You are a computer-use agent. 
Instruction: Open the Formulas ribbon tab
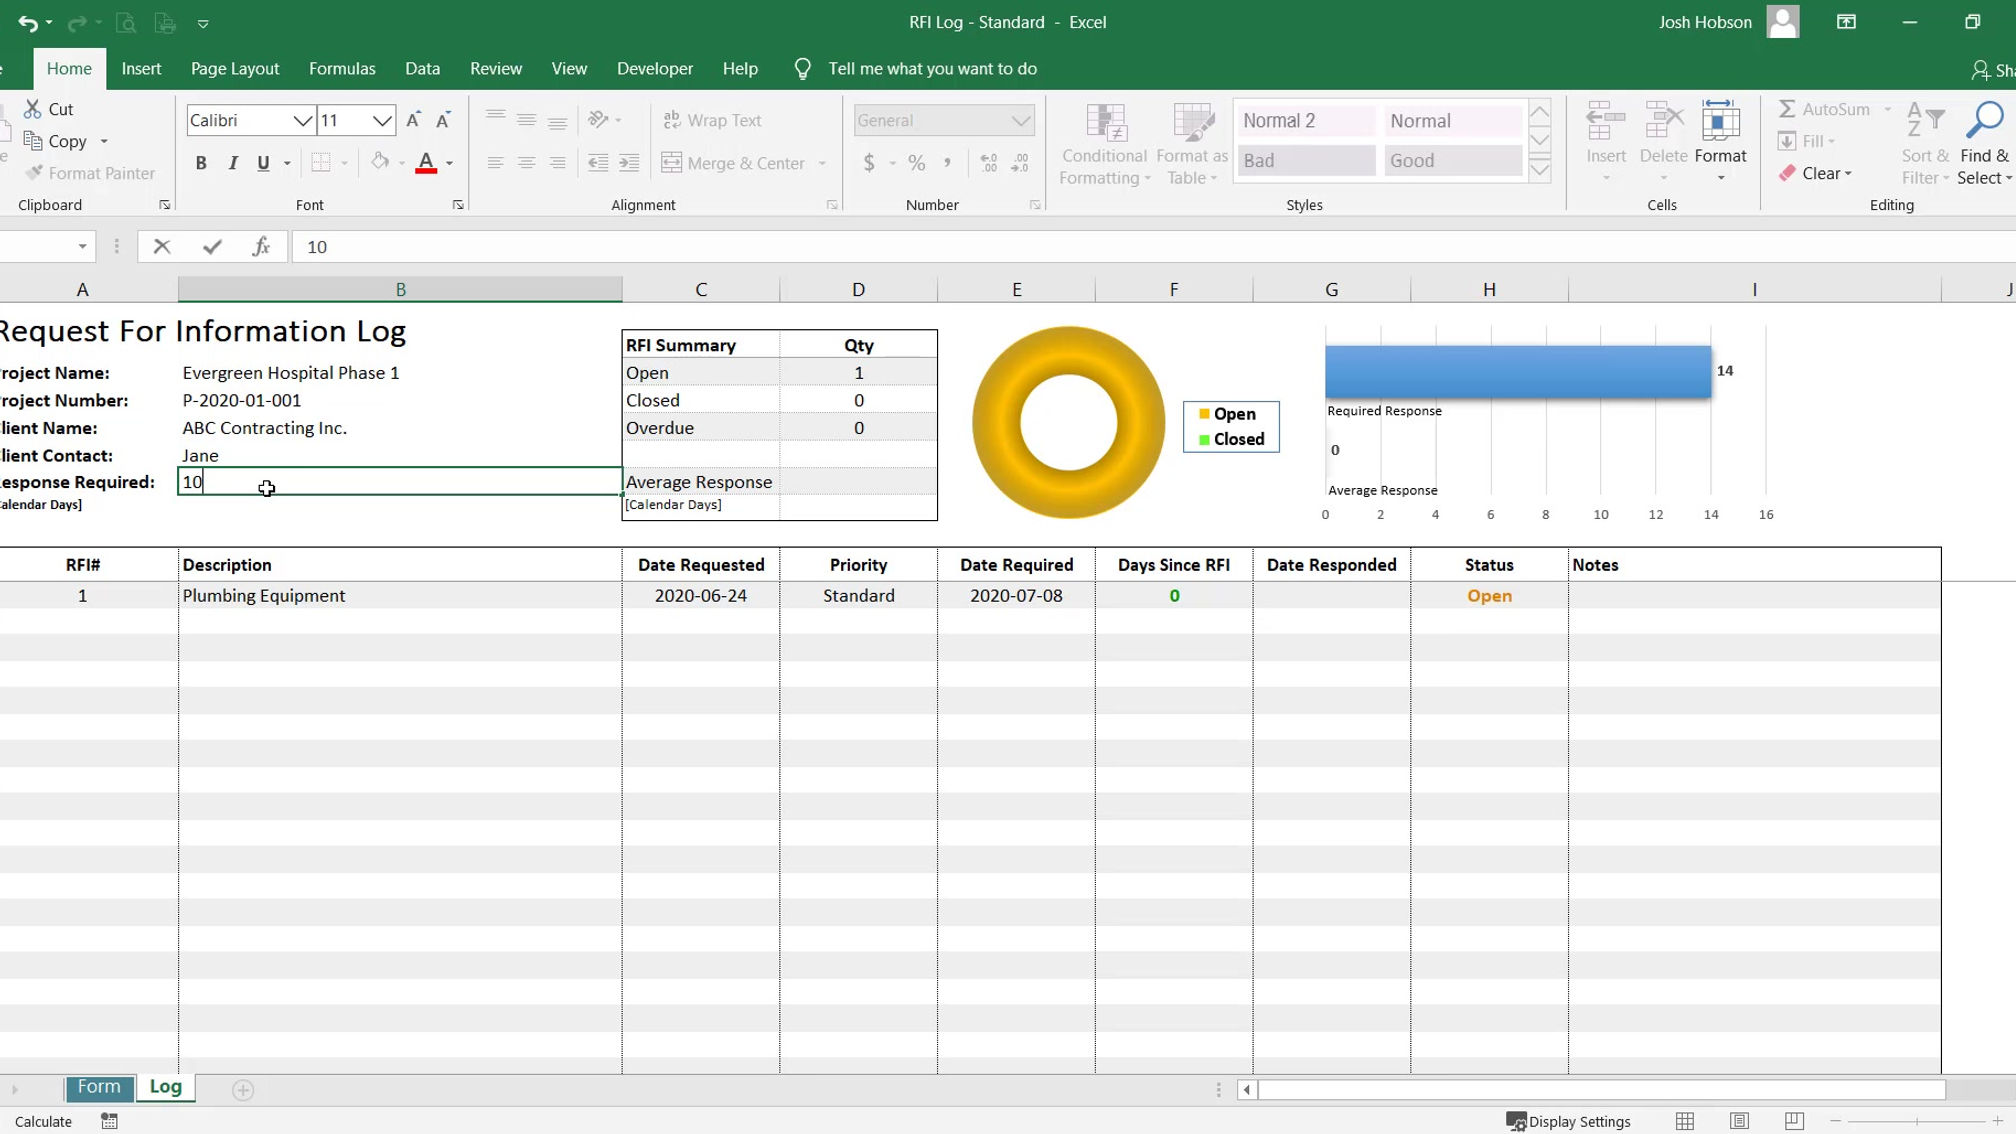342,69
